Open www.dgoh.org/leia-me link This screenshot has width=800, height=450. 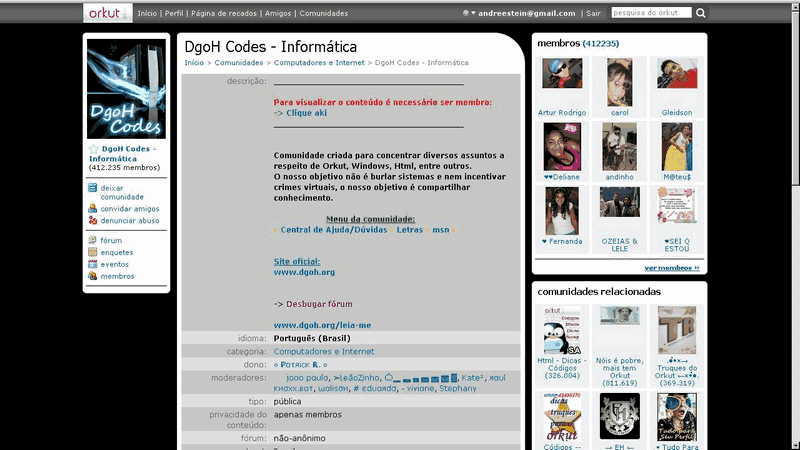322,325
